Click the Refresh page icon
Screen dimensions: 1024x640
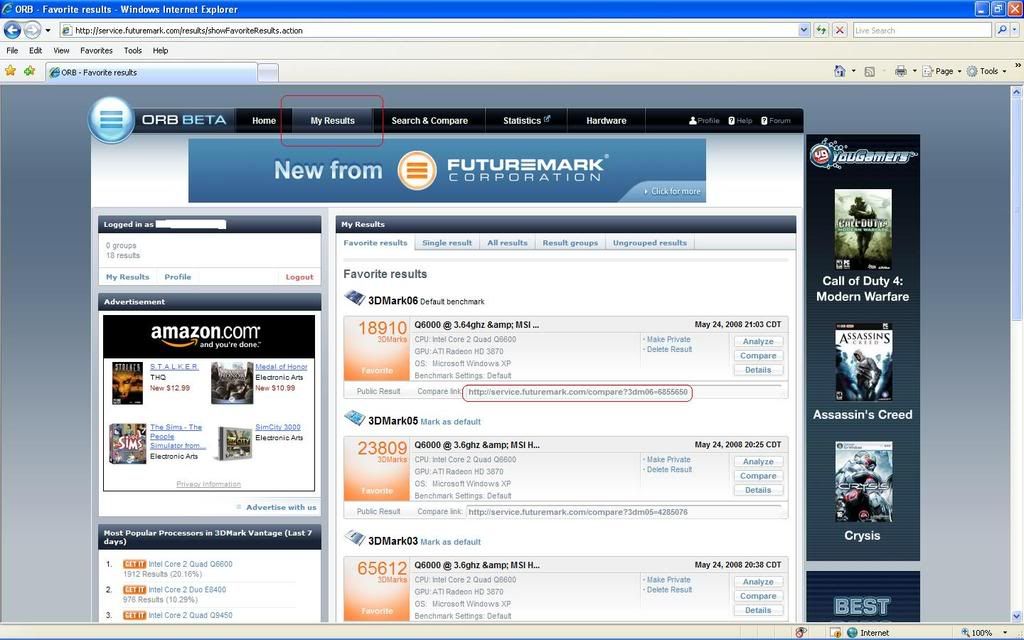[821, 30]
